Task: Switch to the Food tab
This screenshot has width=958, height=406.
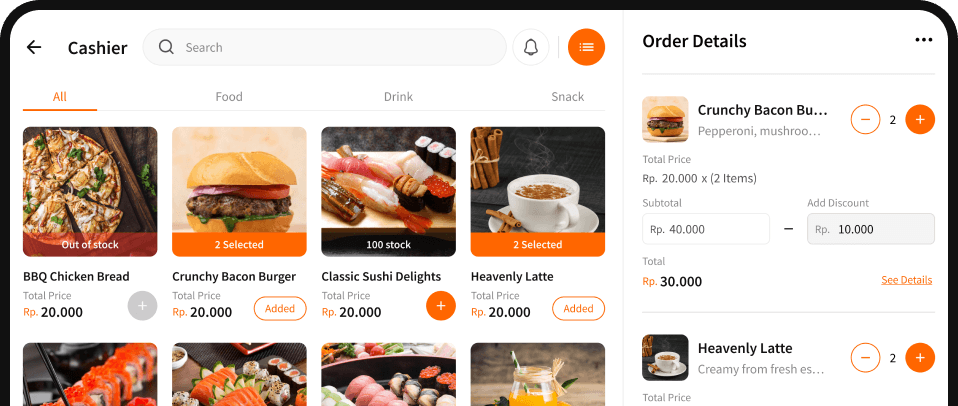Action: [x=229, y=96]
